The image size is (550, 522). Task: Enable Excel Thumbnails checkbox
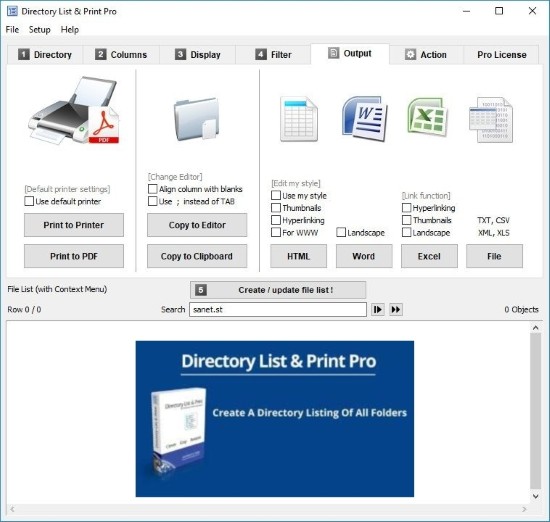coord(406,220)
